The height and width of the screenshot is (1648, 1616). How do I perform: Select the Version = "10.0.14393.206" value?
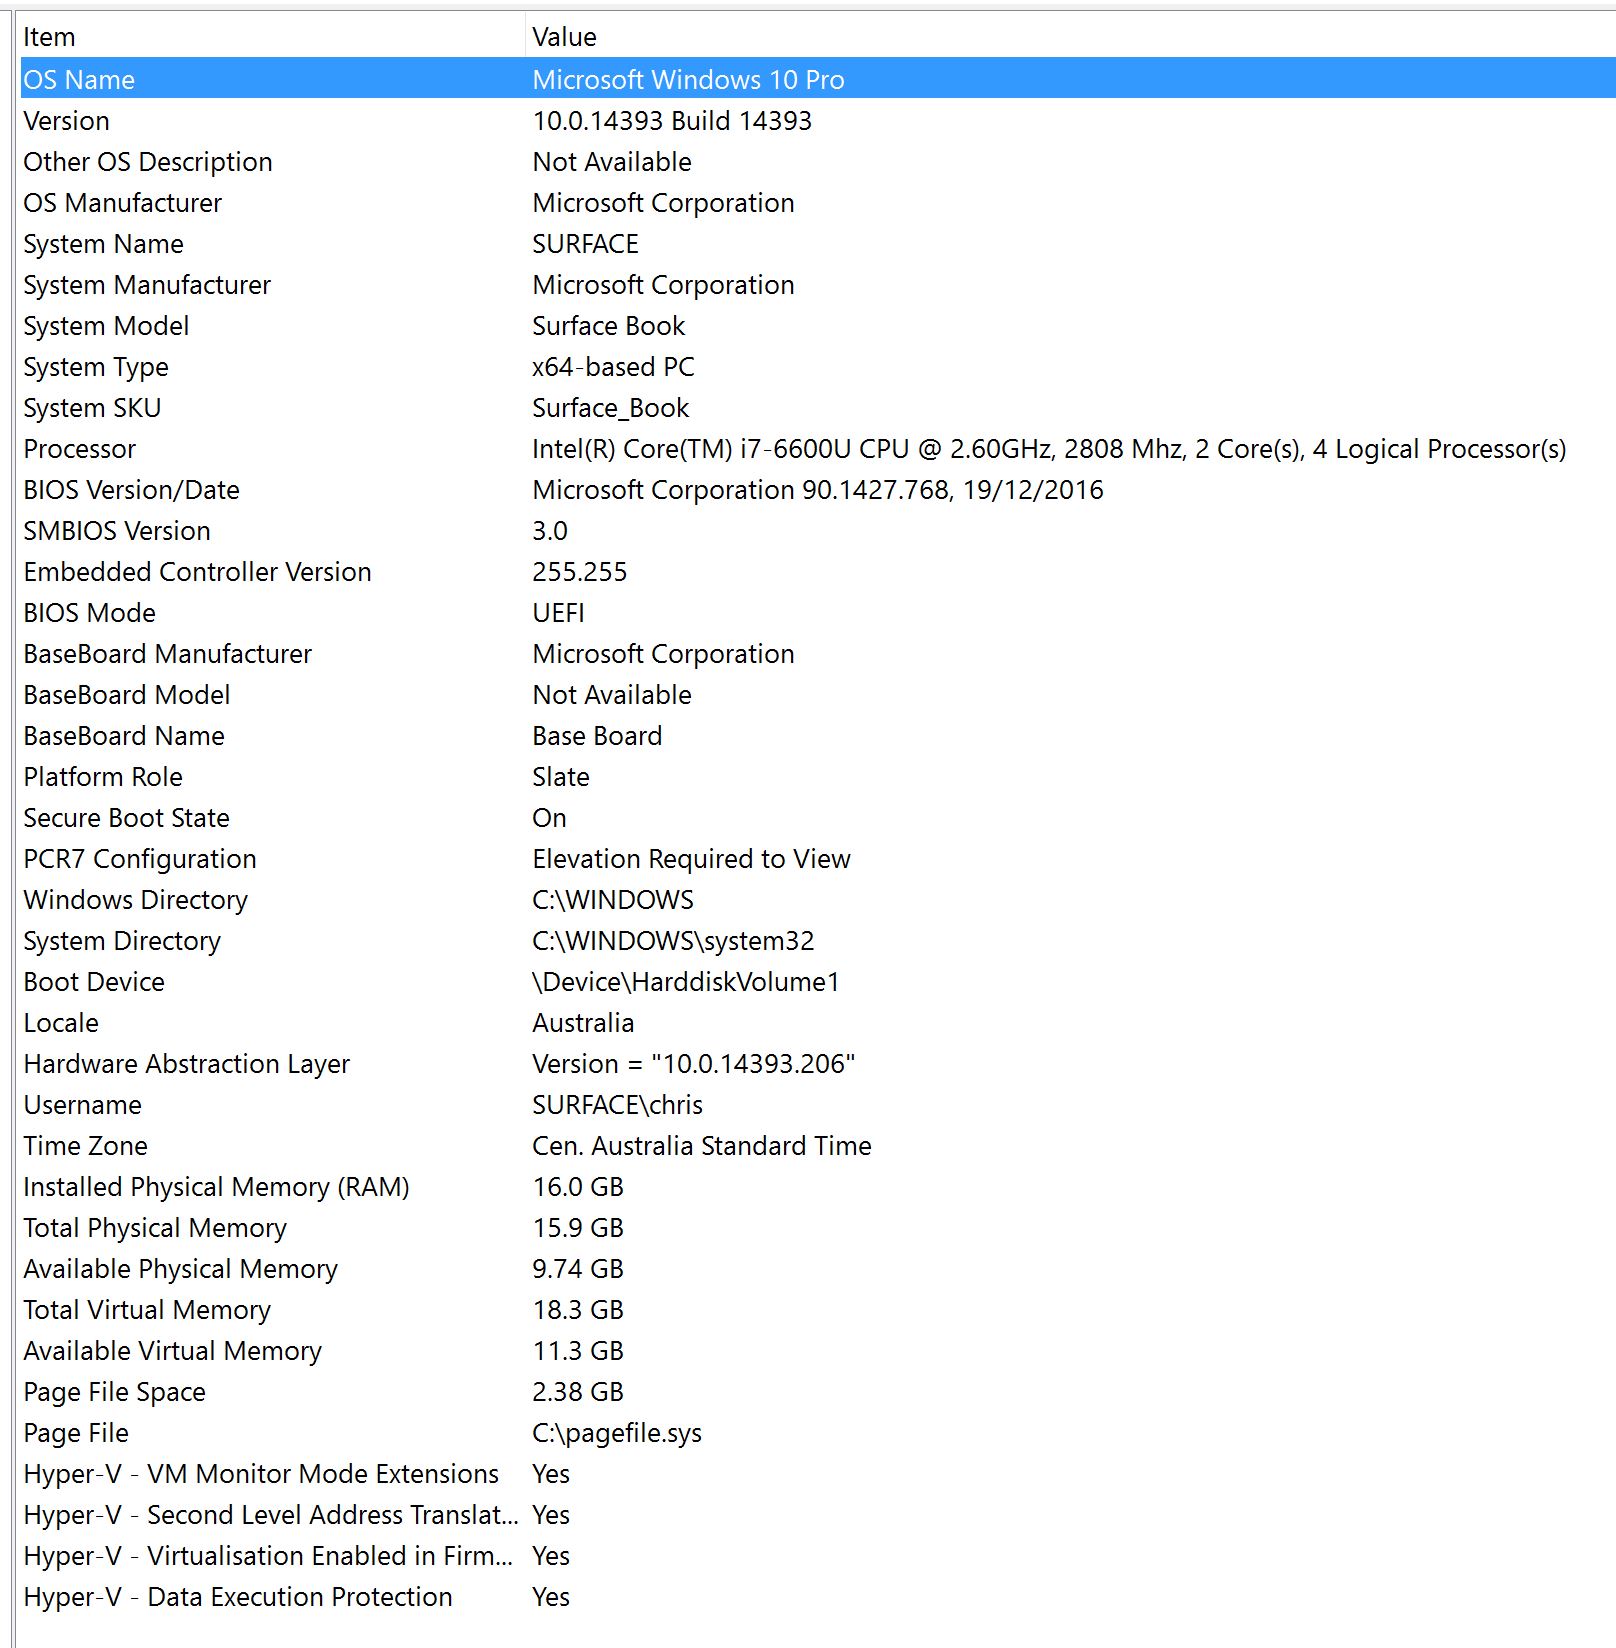(x=693, y=1064)
